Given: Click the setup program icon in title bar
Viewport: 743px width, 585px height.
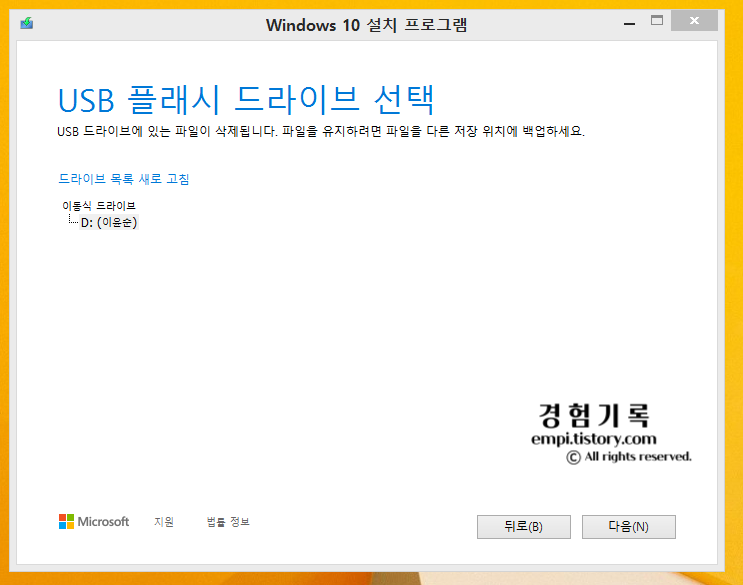Looking at the screenshot, I should point(27,23).
